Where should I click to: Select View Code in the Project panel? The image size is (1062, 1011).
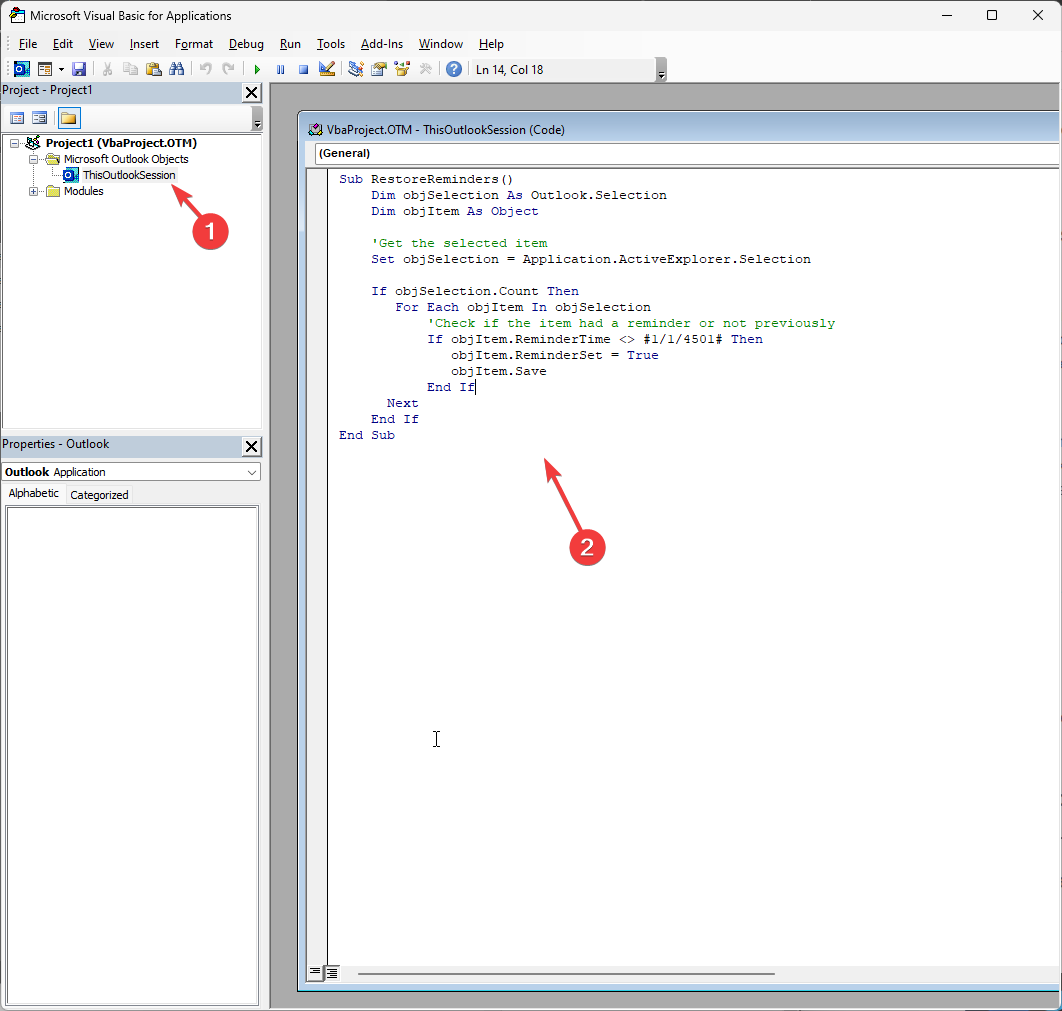click(x=17, y=117)
